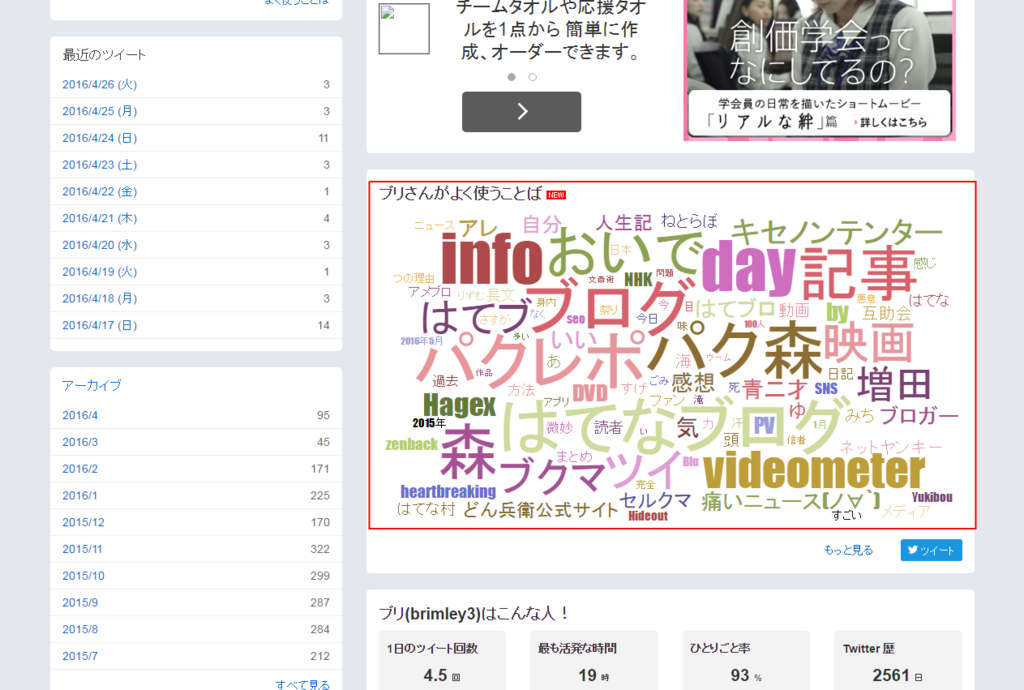Click すべて見る under the archive list
1024x690 pixels.
click(x=302, y=684)
